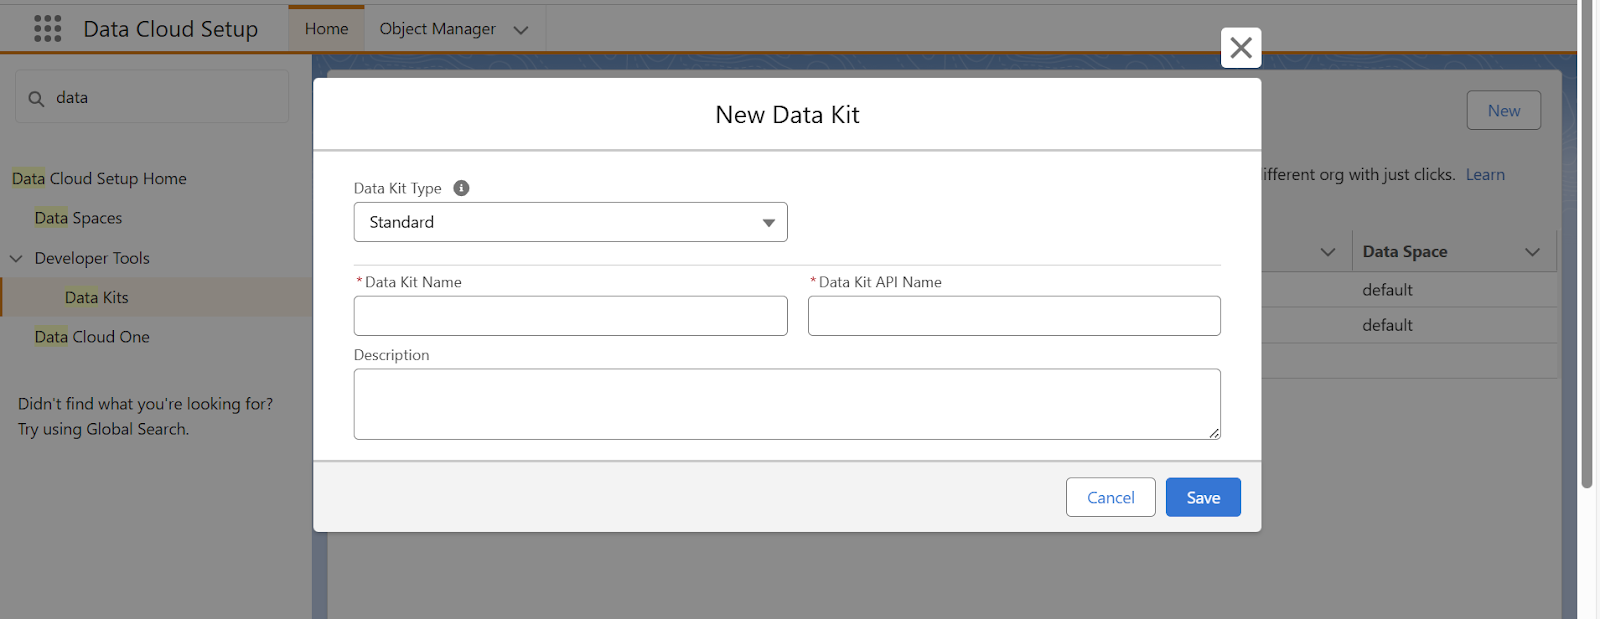The height and width of the screenshot is (619, 1600).
Task: Collapse the Developer Tools tree section
Action: tap(16, 258)
